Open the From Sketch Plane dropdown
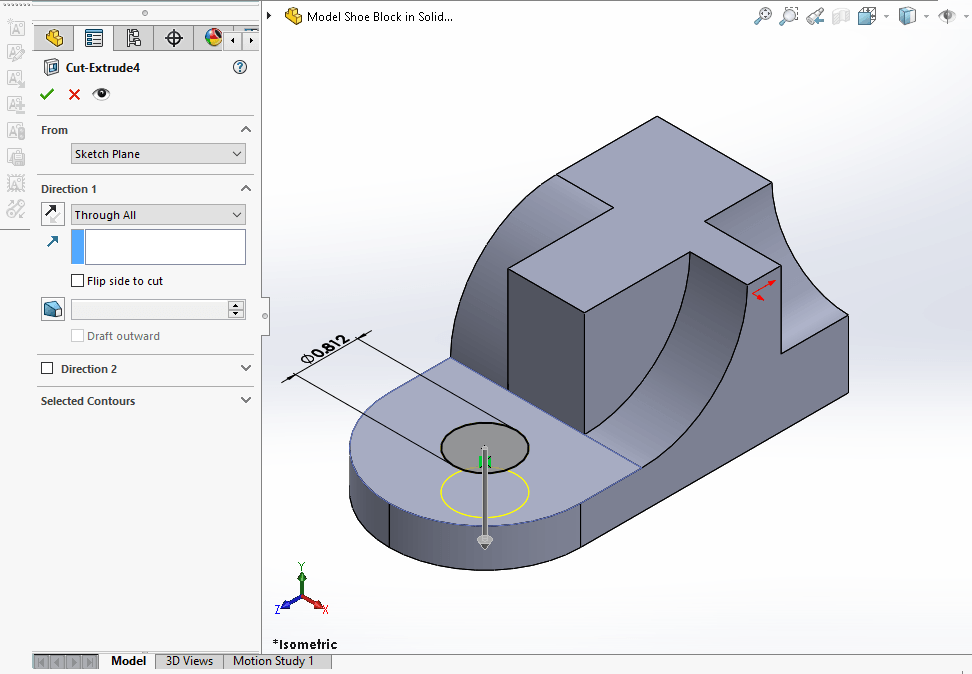 158,154
